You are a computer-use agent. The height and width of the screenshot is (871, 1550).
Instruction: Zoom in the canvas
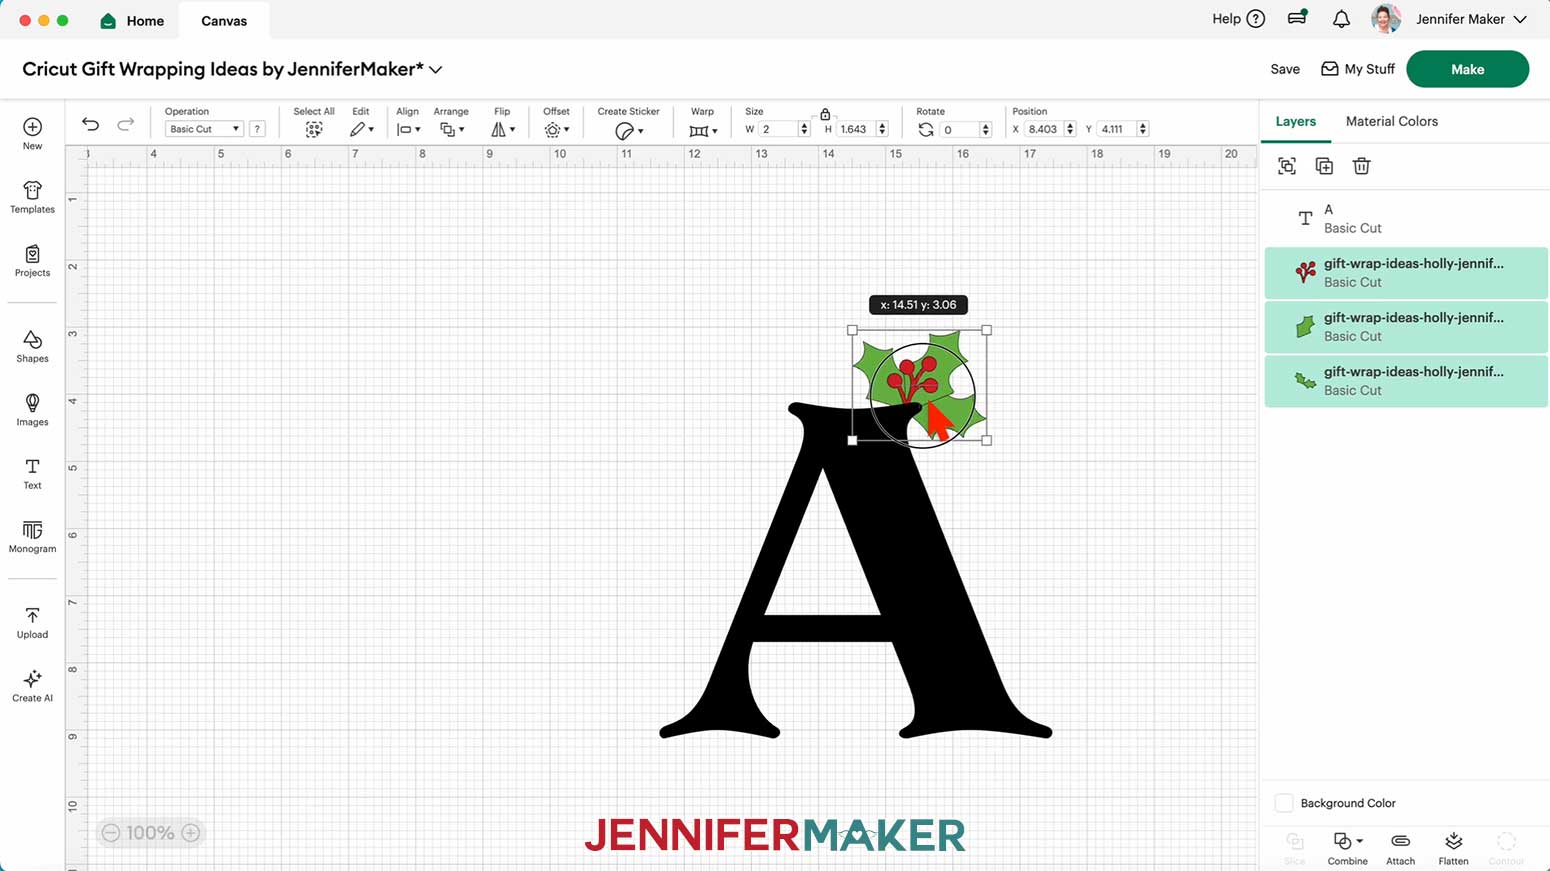pos(191,832)
